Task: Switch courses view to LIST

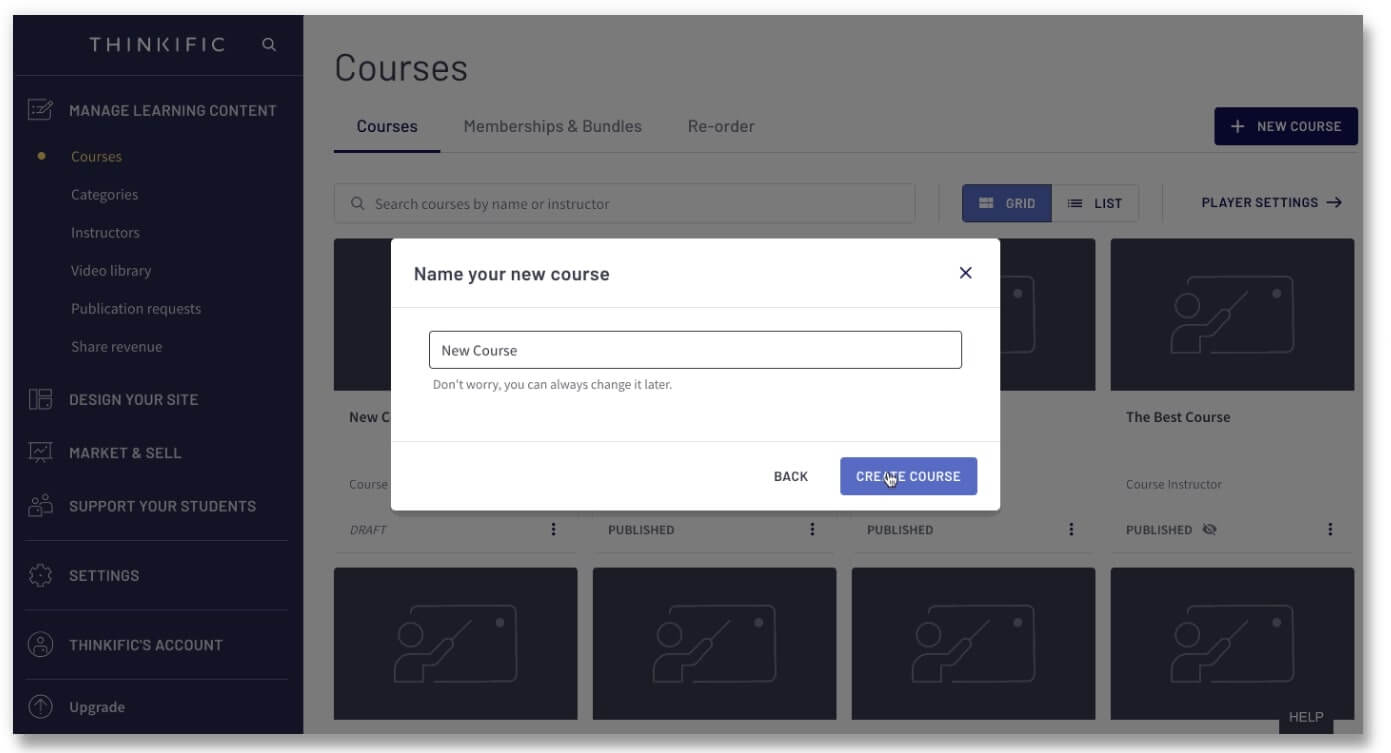Action: pyautogui.click(x=1097, y=202)
